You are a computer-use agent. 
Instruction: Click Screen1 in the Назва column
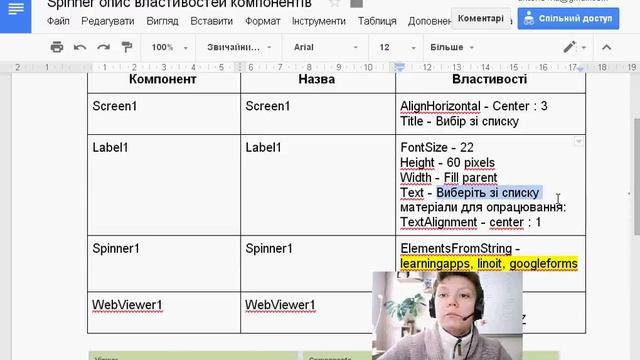click(x=267, y=106)
